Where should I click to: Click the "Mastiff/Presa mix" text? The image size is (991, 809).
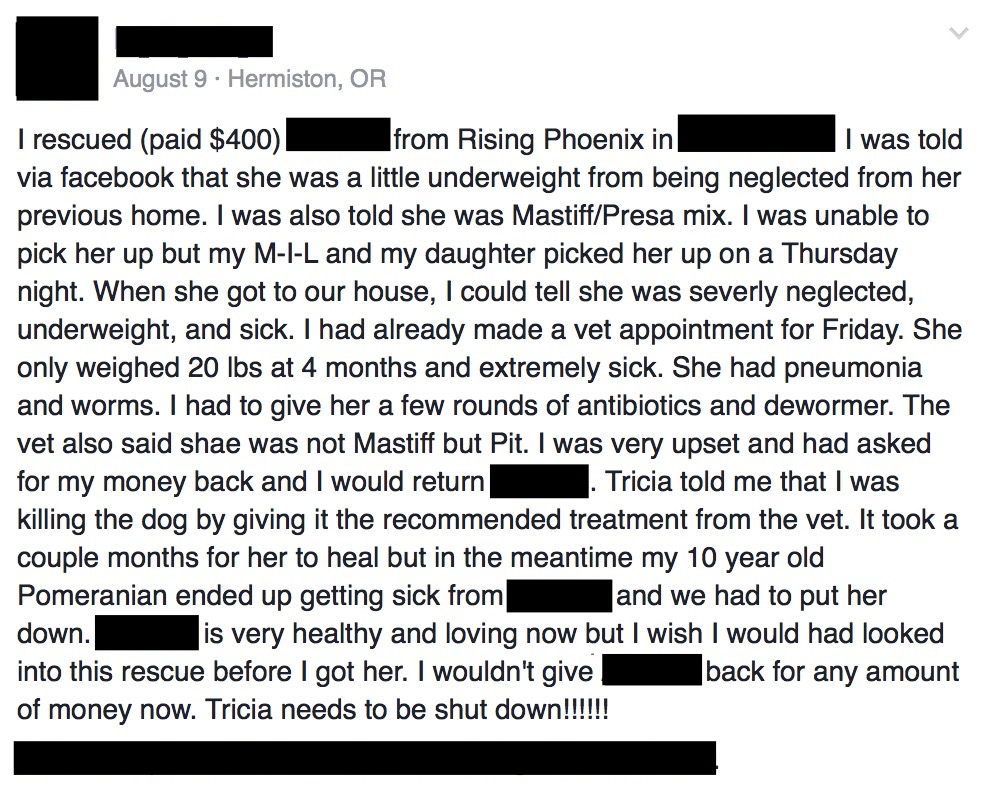point(619,216)
